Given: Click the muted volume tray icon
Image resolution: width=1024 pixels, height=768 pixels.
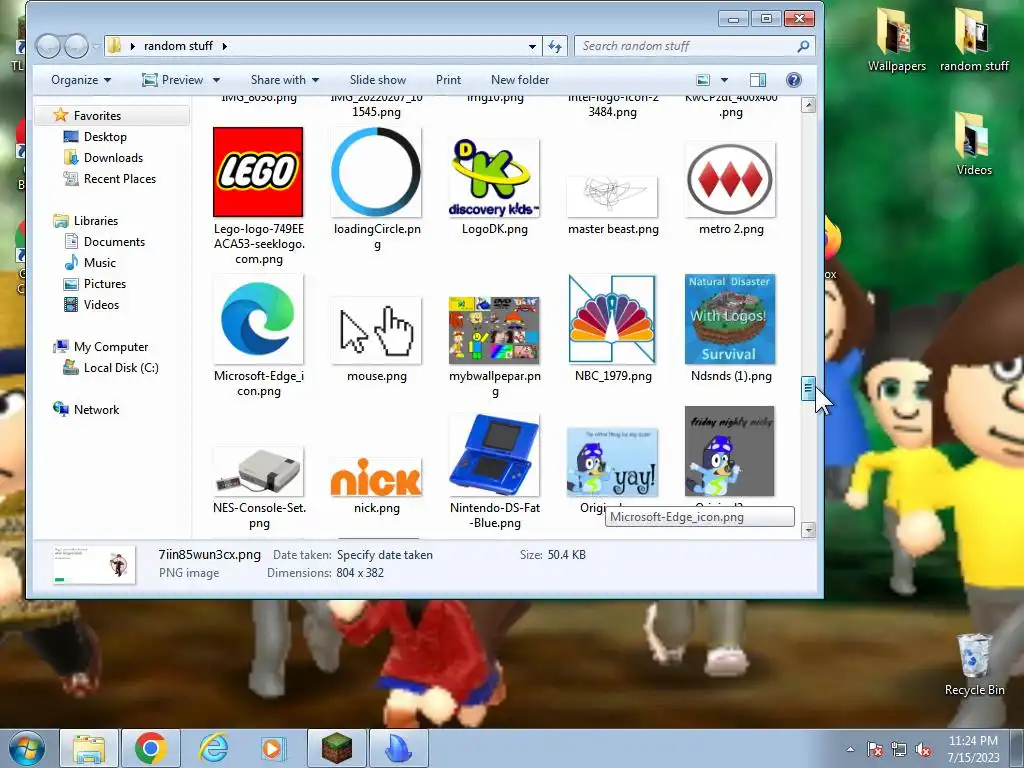Looking at the screenshot, I should tap(923, 750).
